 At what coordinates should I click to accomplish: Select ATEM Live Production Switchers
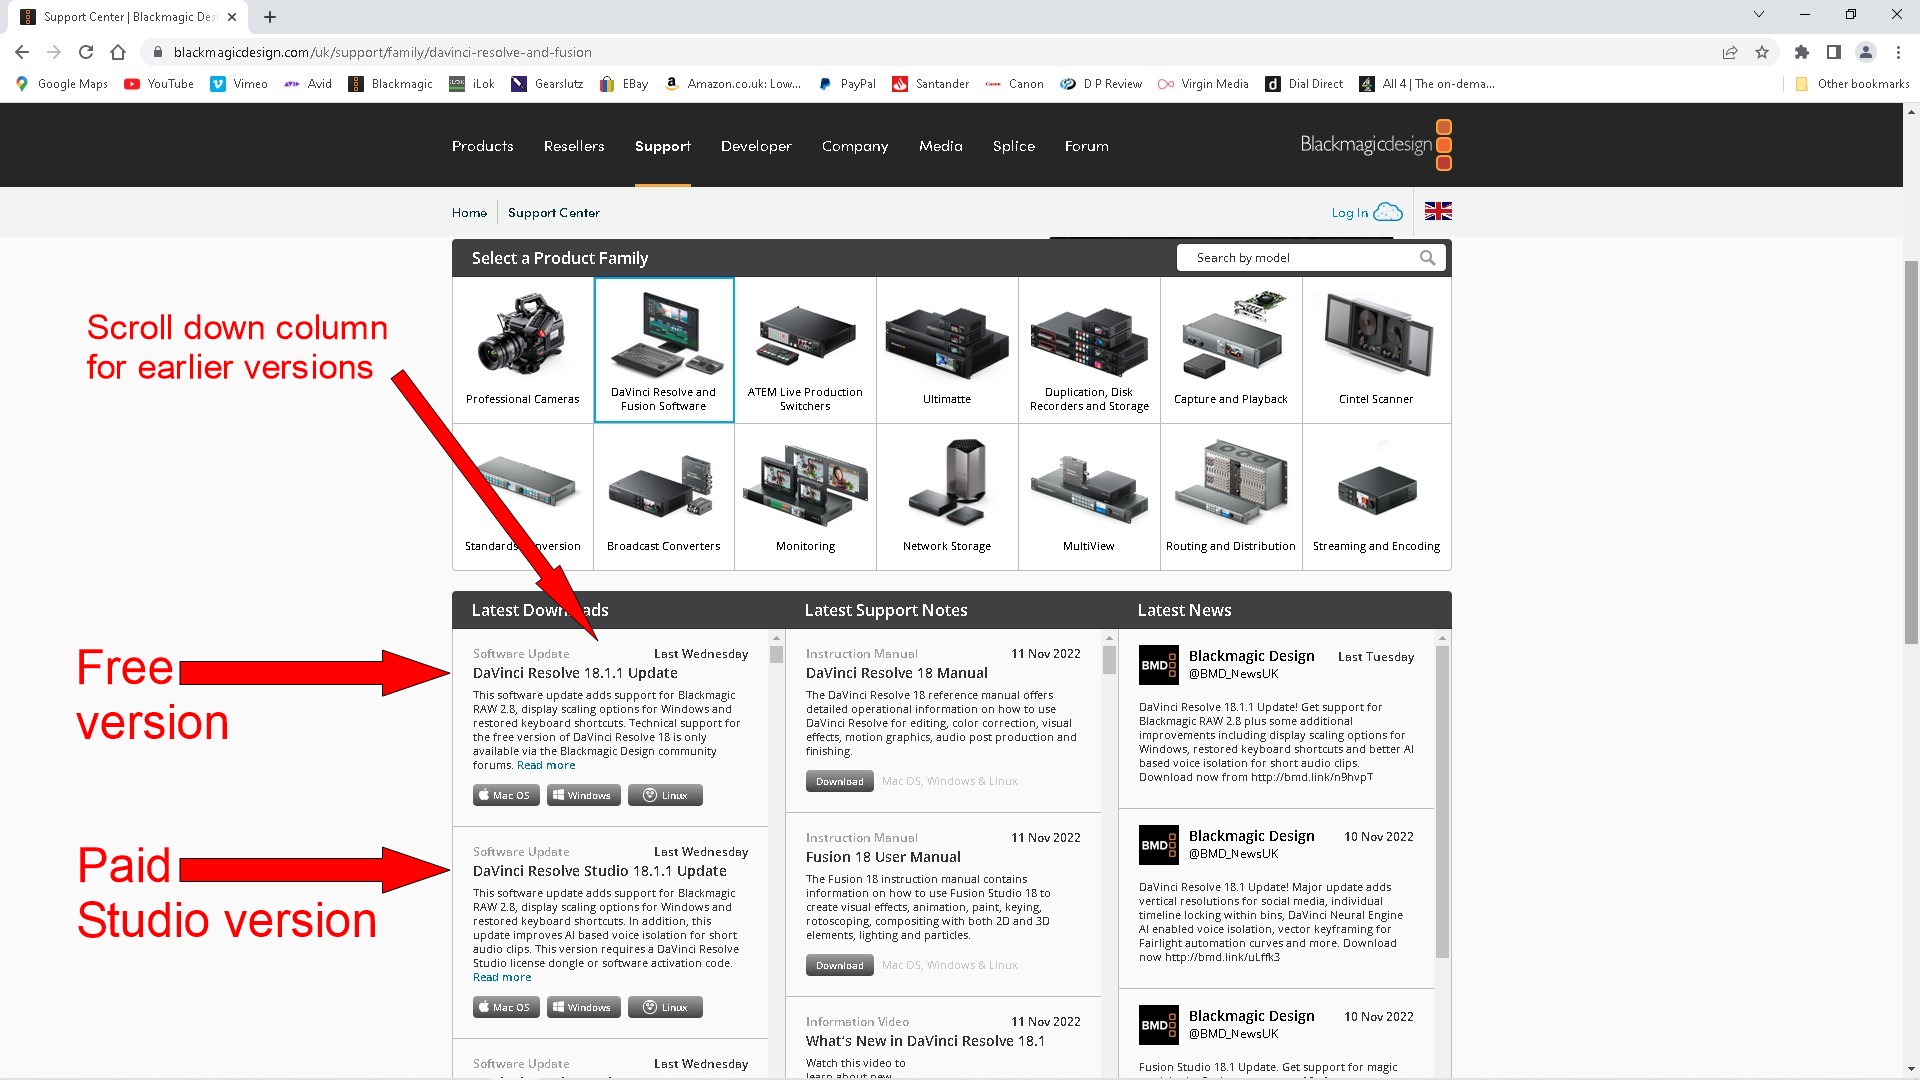[x=806, y=350]
